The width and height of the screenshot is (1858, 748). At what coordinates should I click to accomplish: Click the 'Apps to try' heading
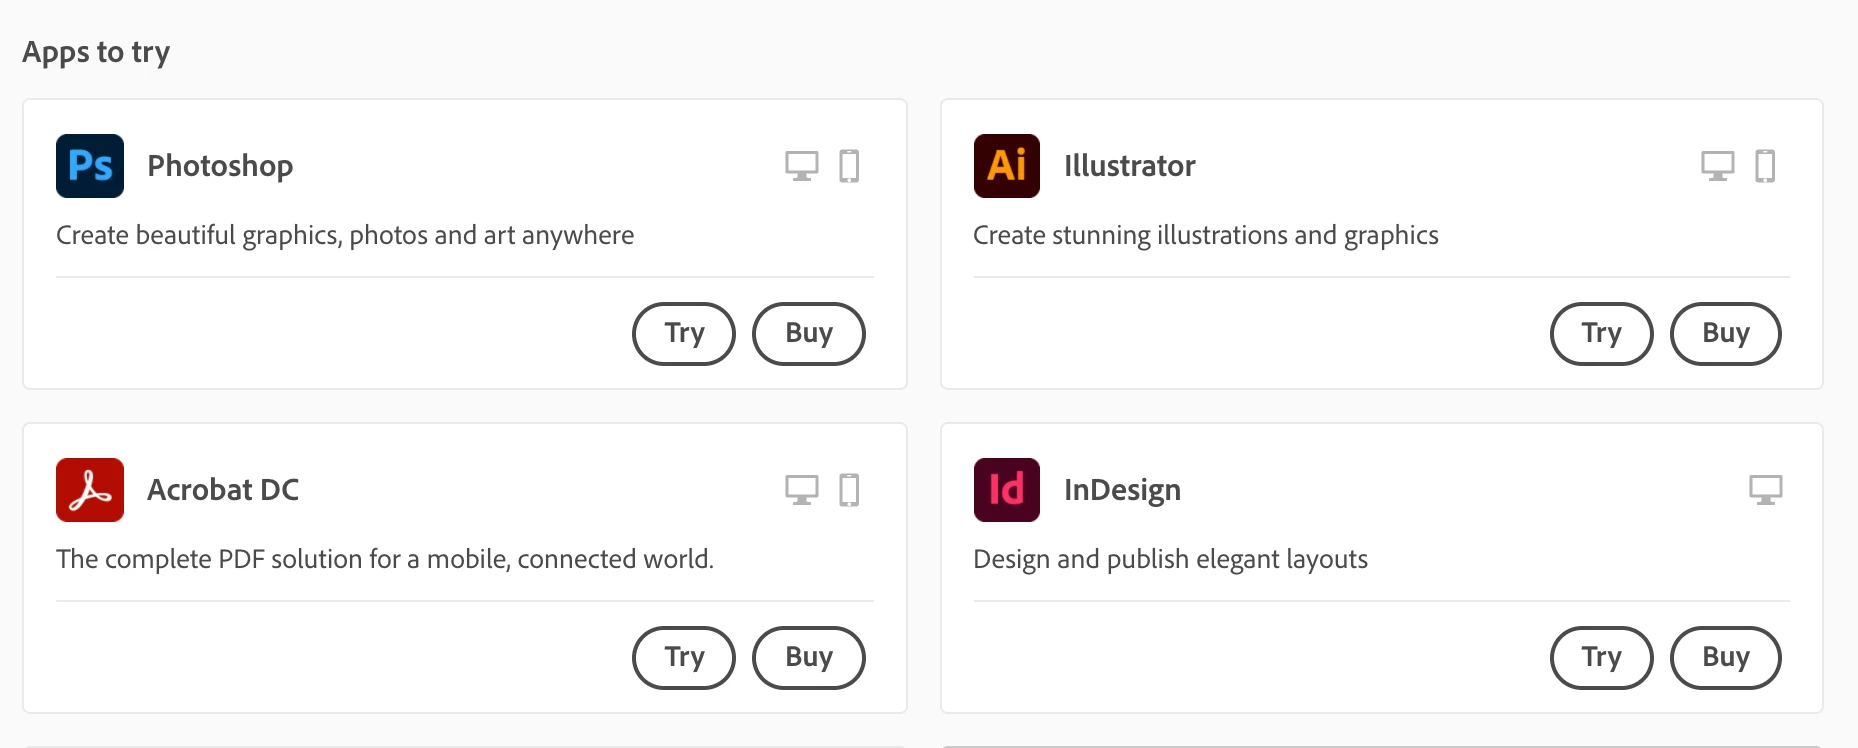pos(96,52)
